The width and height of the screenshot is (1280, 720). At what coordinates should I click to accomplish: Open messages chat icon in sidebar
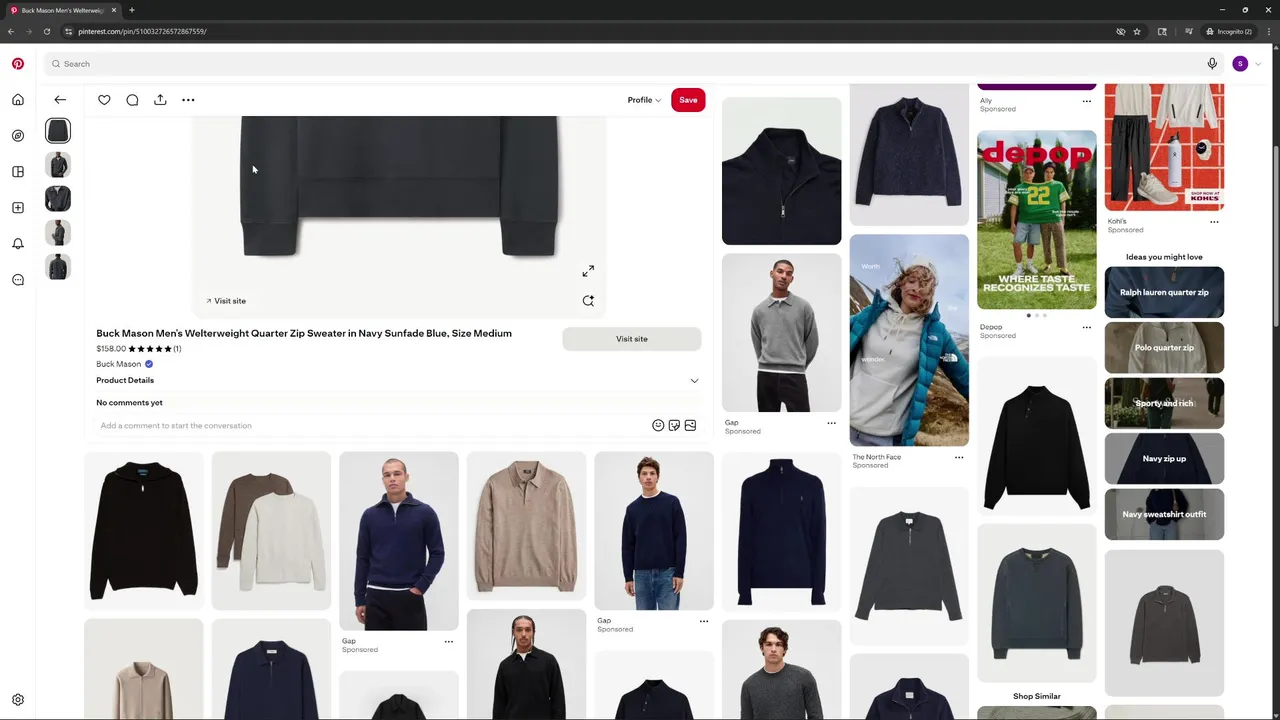tap(18, 280)
